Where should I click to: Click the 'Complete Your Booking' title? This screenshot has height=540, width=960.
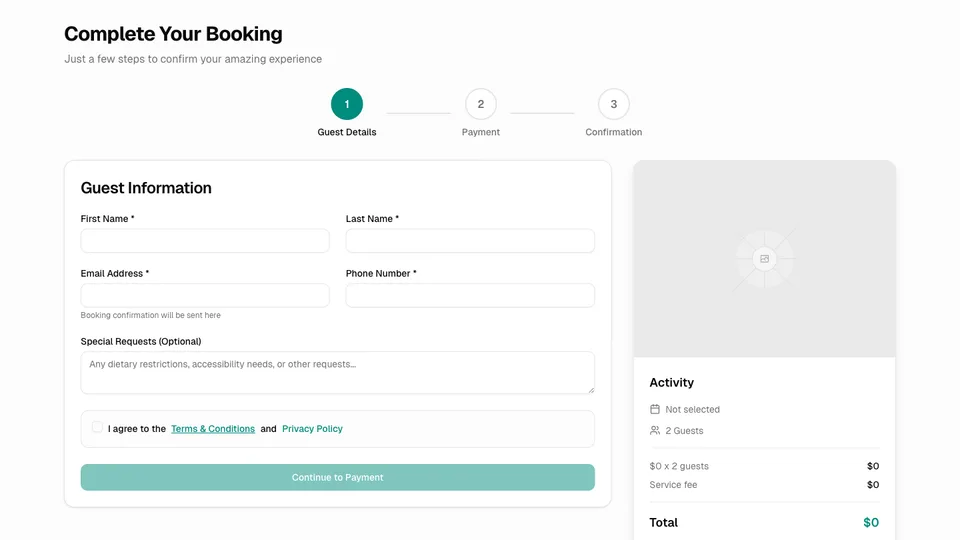click(173, 34)
